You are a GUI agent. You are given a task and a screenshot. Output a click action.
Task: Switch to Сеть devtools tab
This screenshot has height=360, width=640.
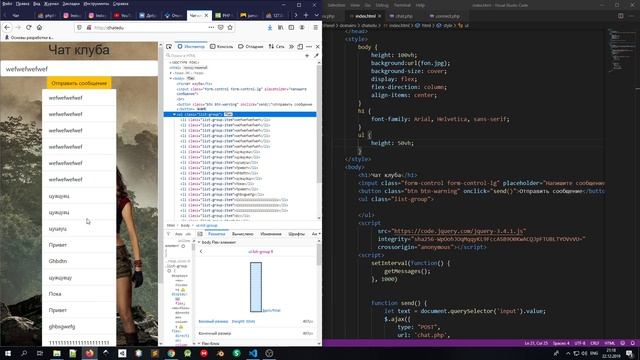tap(276, 47)
